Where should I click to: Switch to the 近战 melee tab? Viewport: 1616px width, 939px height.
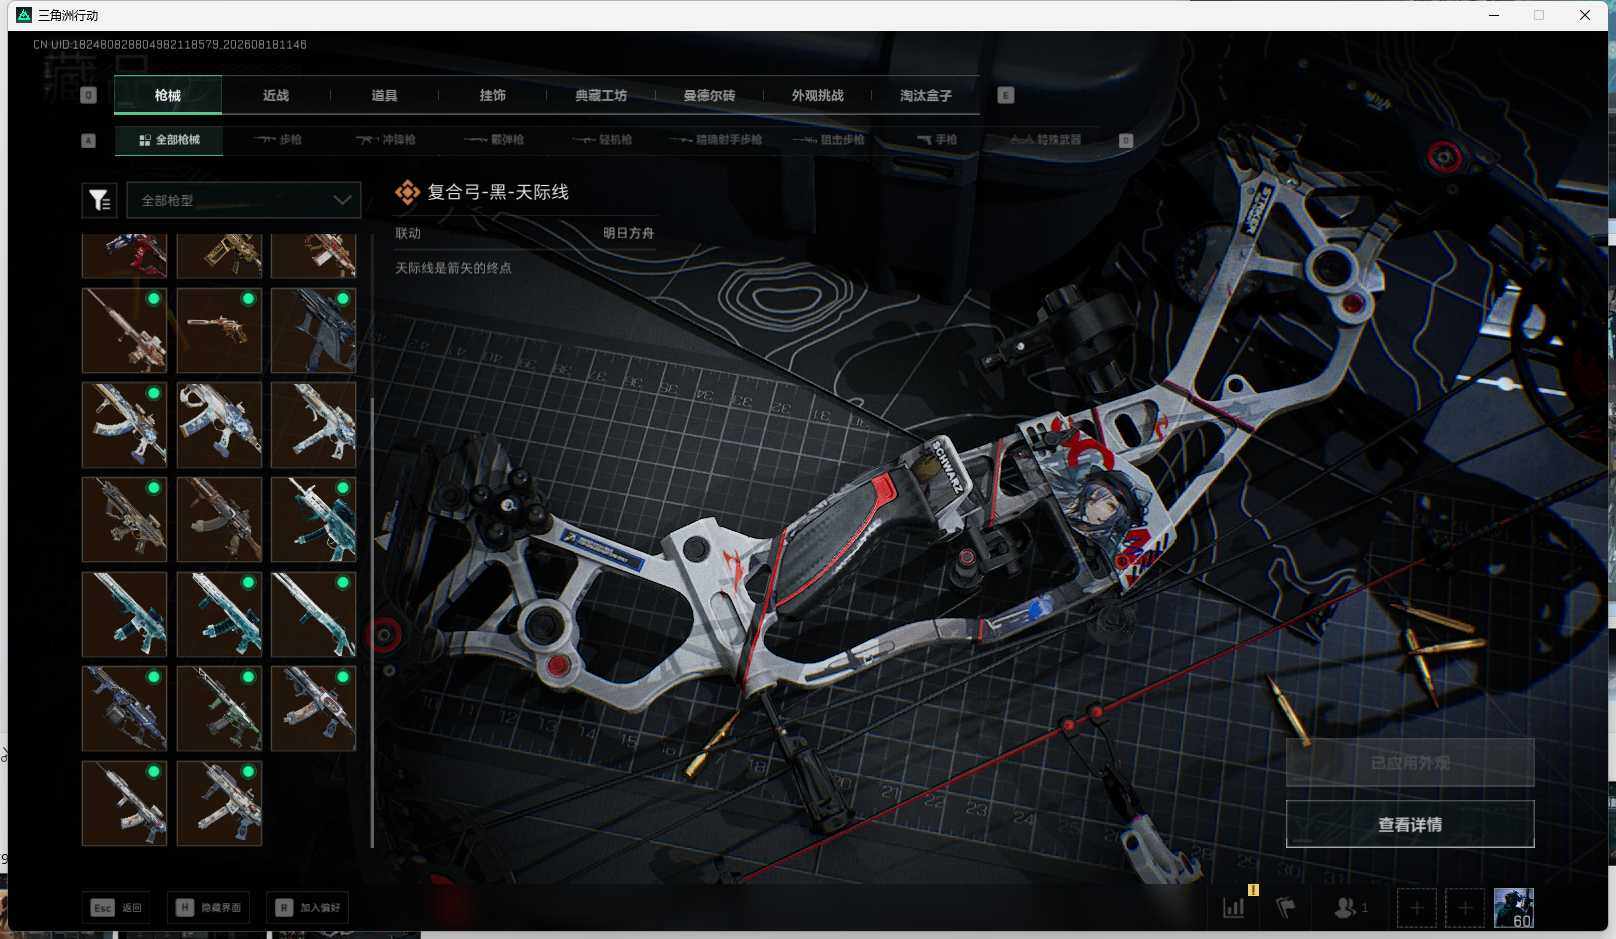pos(276,95)
